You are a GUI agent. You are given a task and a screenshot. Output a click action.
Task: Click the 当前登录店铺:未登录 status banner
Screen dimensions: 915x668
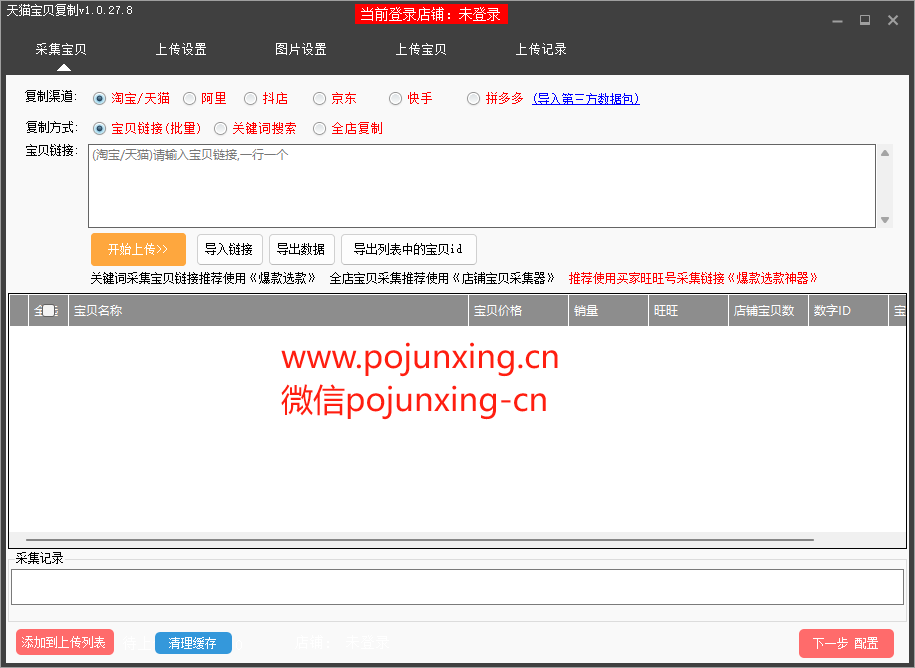[x=431, y=15]
